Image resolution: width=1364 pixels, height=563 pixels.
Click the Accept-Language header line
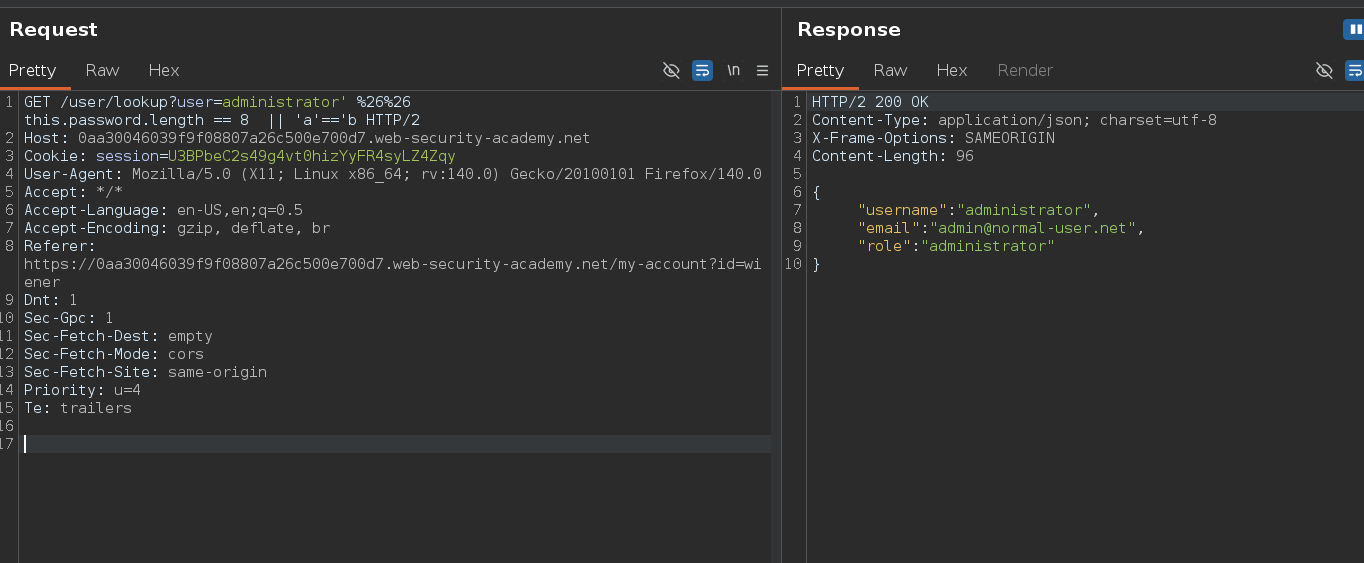[x=163, y=210]
